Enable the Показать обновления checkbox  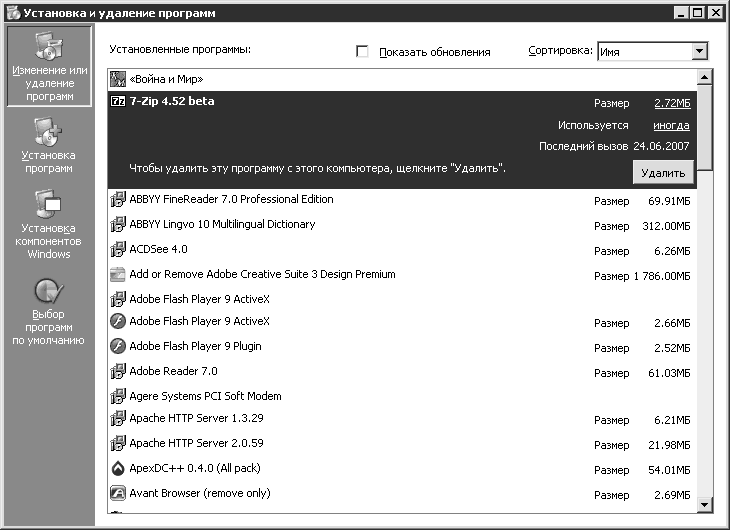click(x=362, y=51)
